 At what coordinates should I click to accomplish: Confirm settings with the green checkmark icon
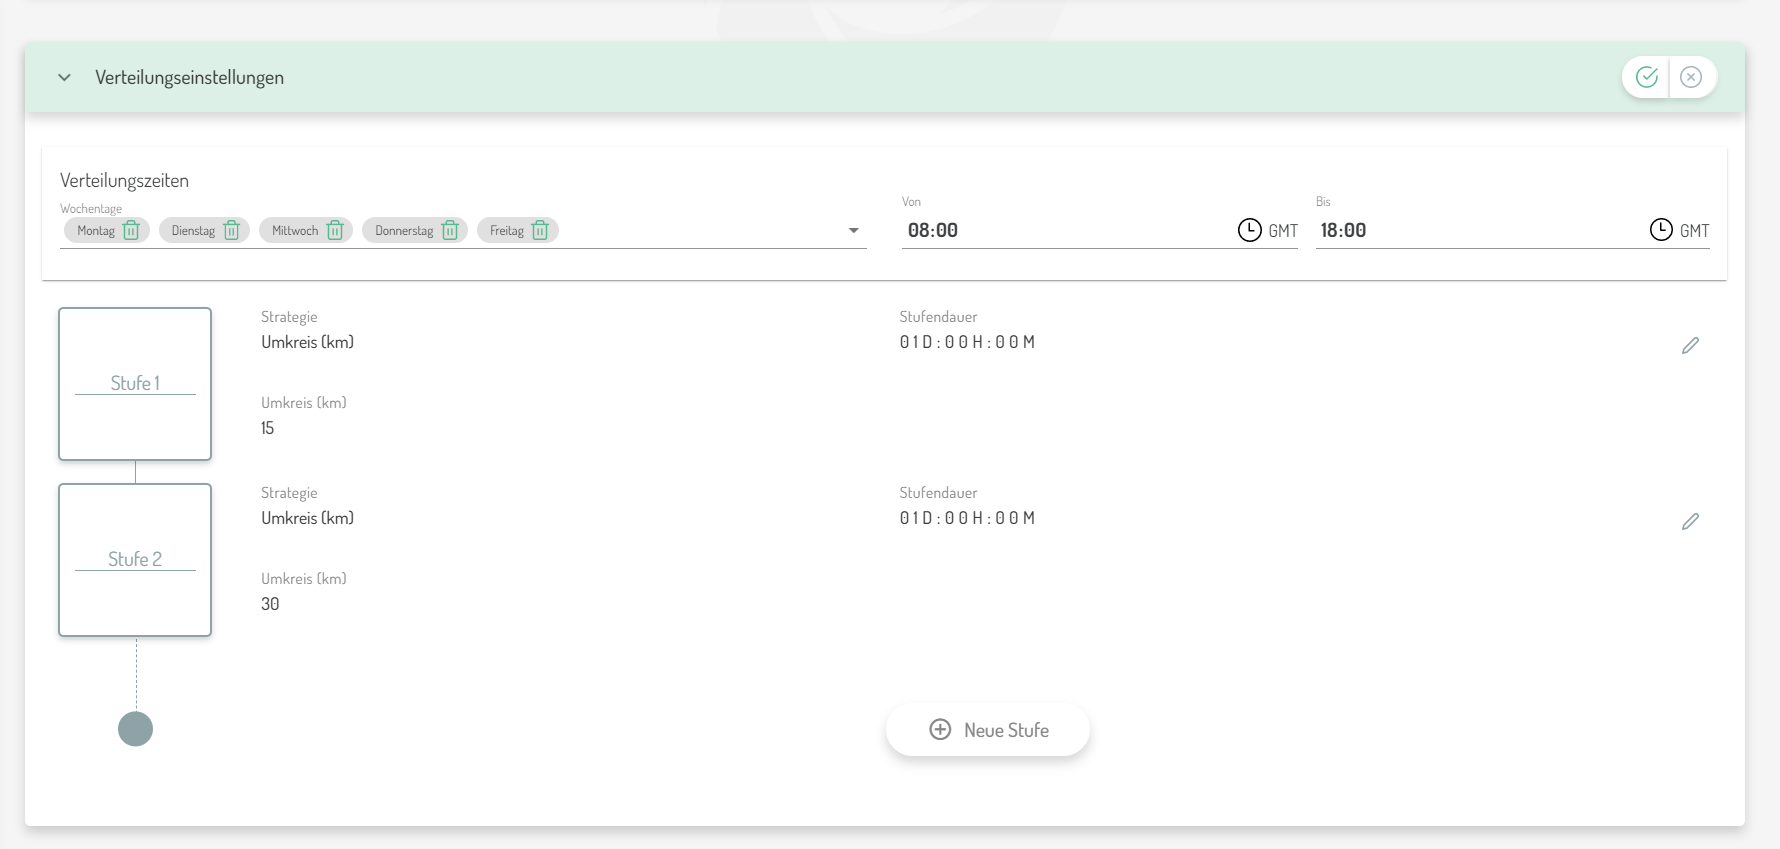coord(1646,77)
